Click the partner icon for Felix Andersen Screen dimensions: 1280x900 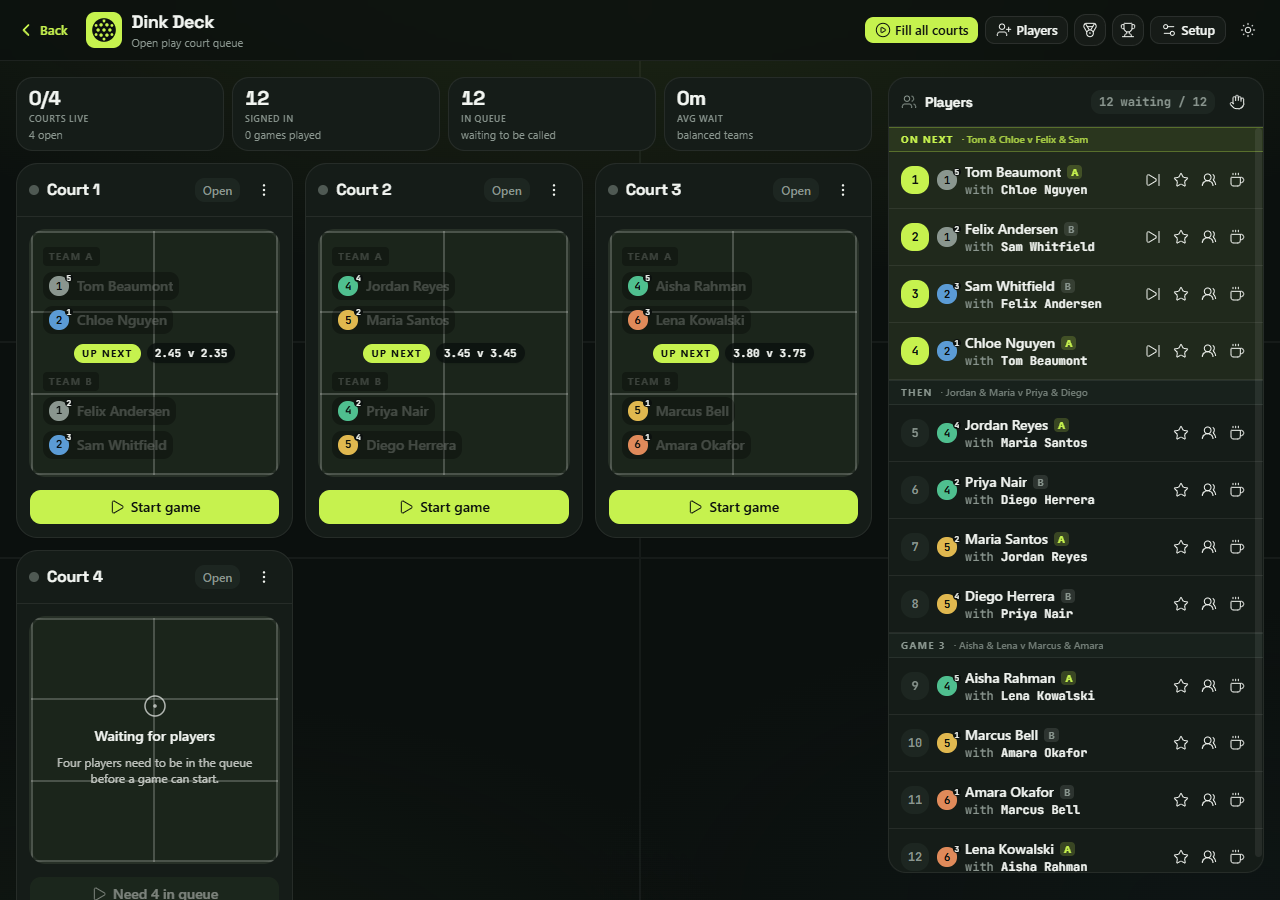(x=1209, y=237)
